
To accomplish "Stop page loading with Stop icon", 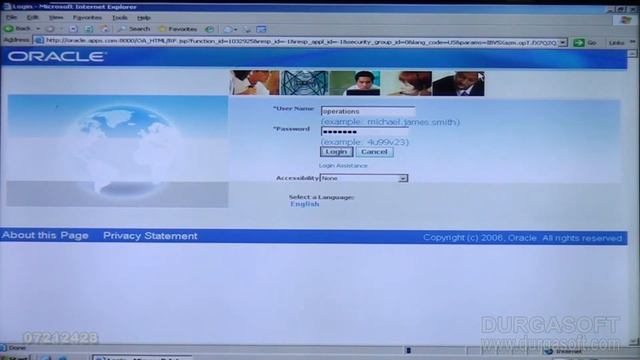I will tap(73, 29).
